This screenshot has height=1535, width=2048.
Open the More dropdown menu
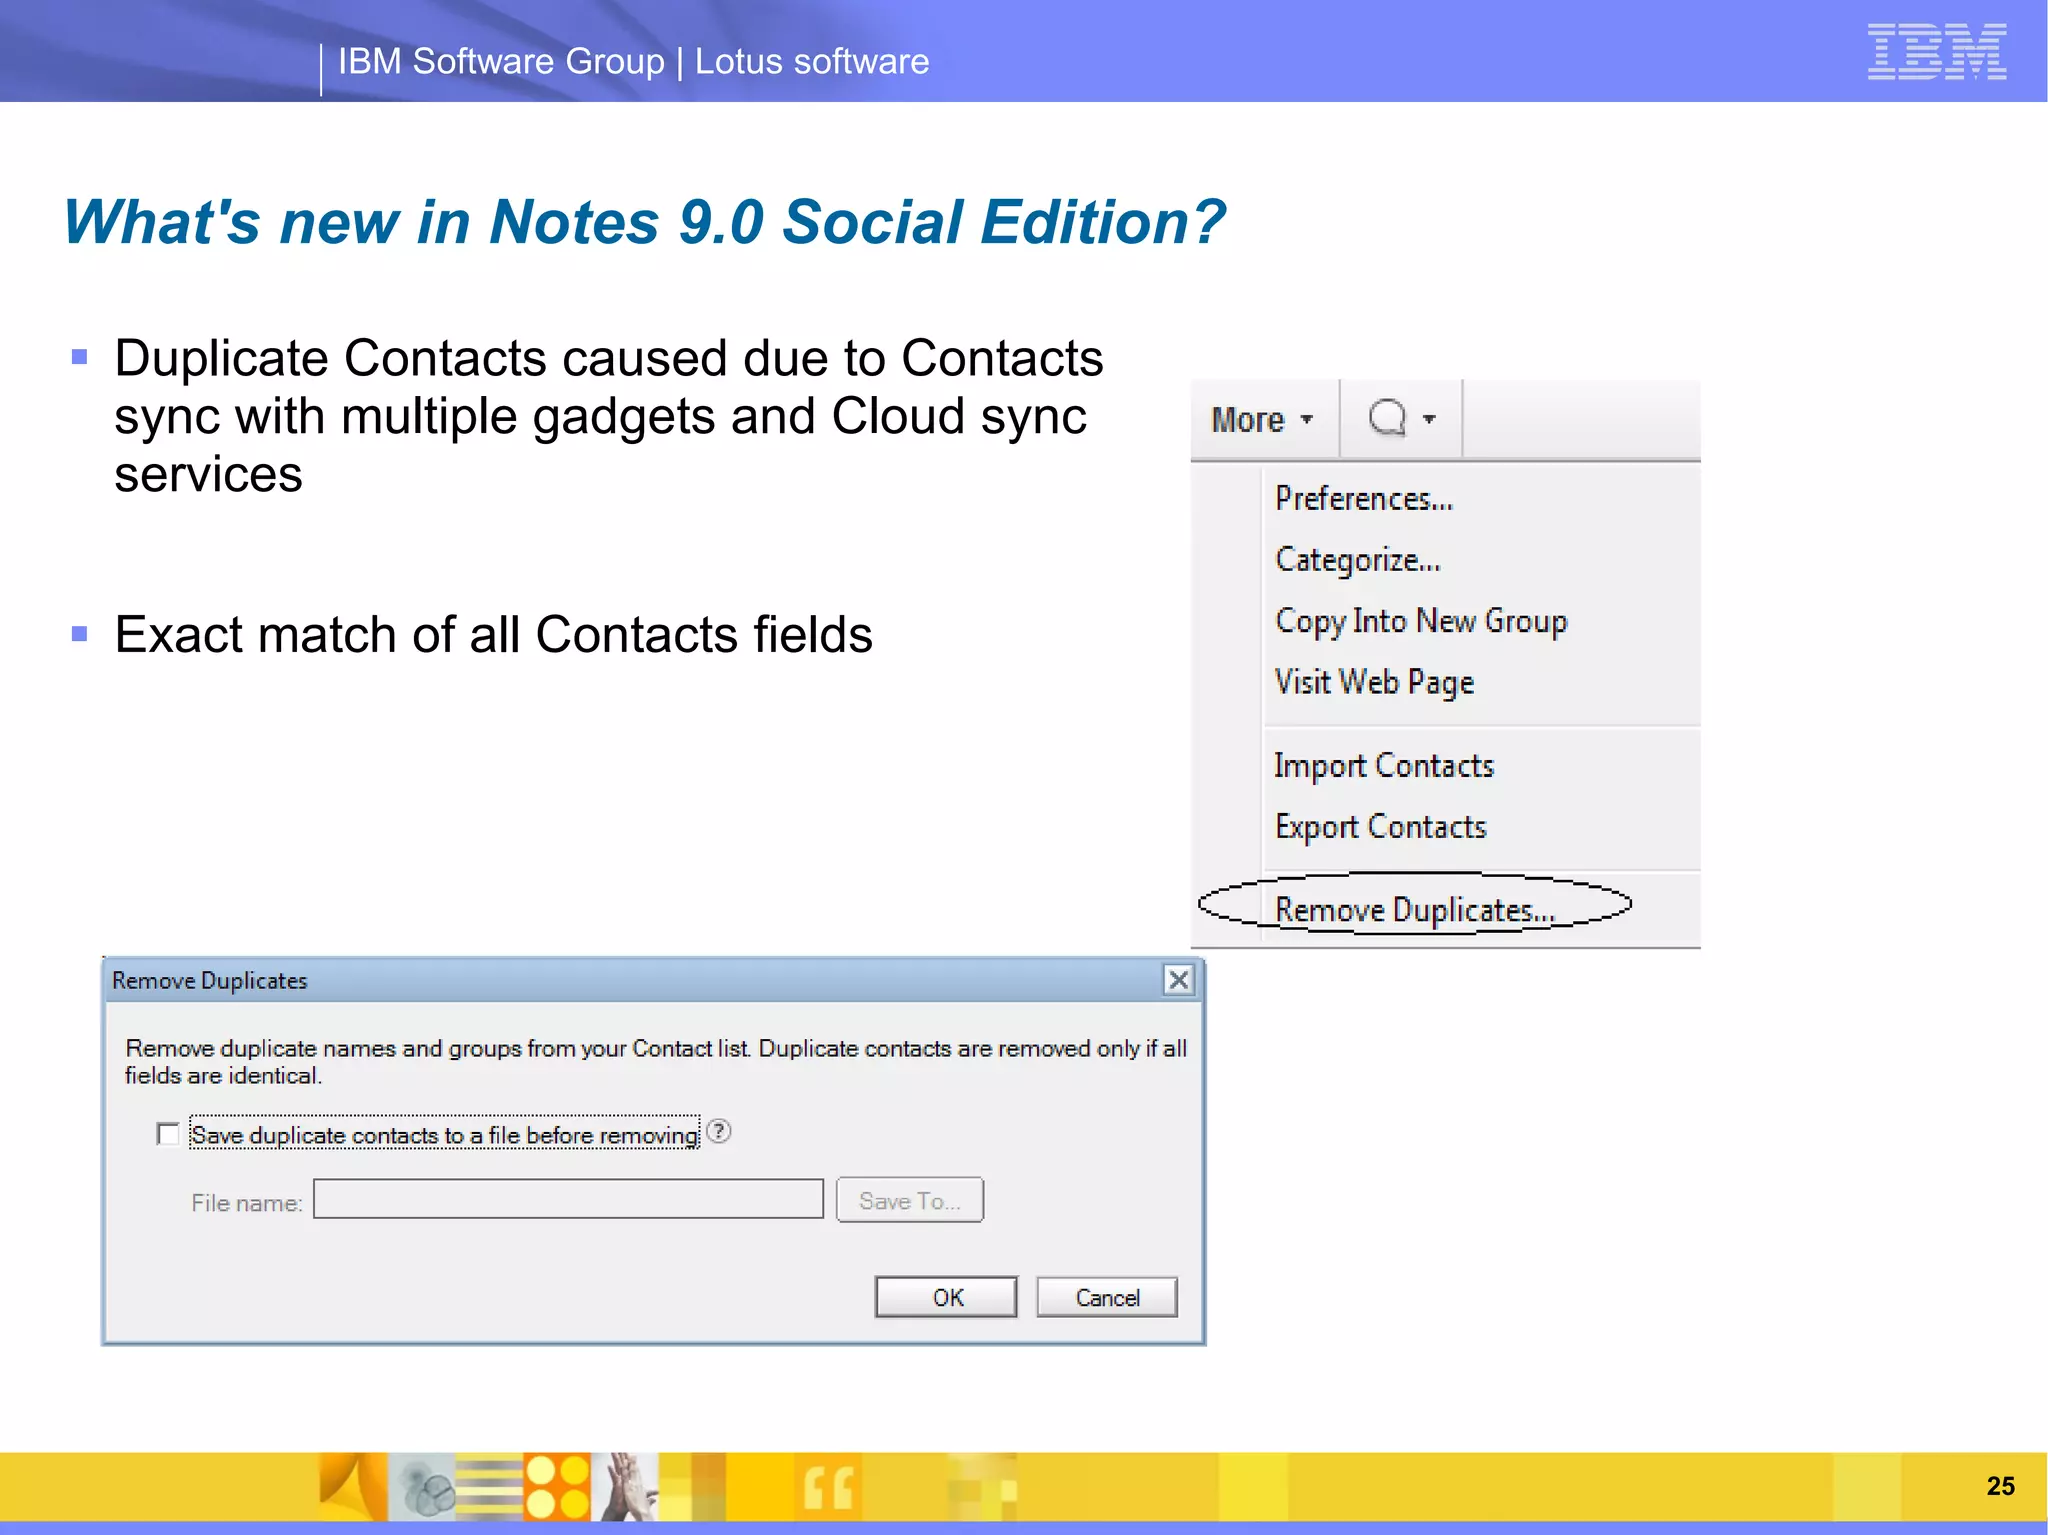coord(1263,420)
